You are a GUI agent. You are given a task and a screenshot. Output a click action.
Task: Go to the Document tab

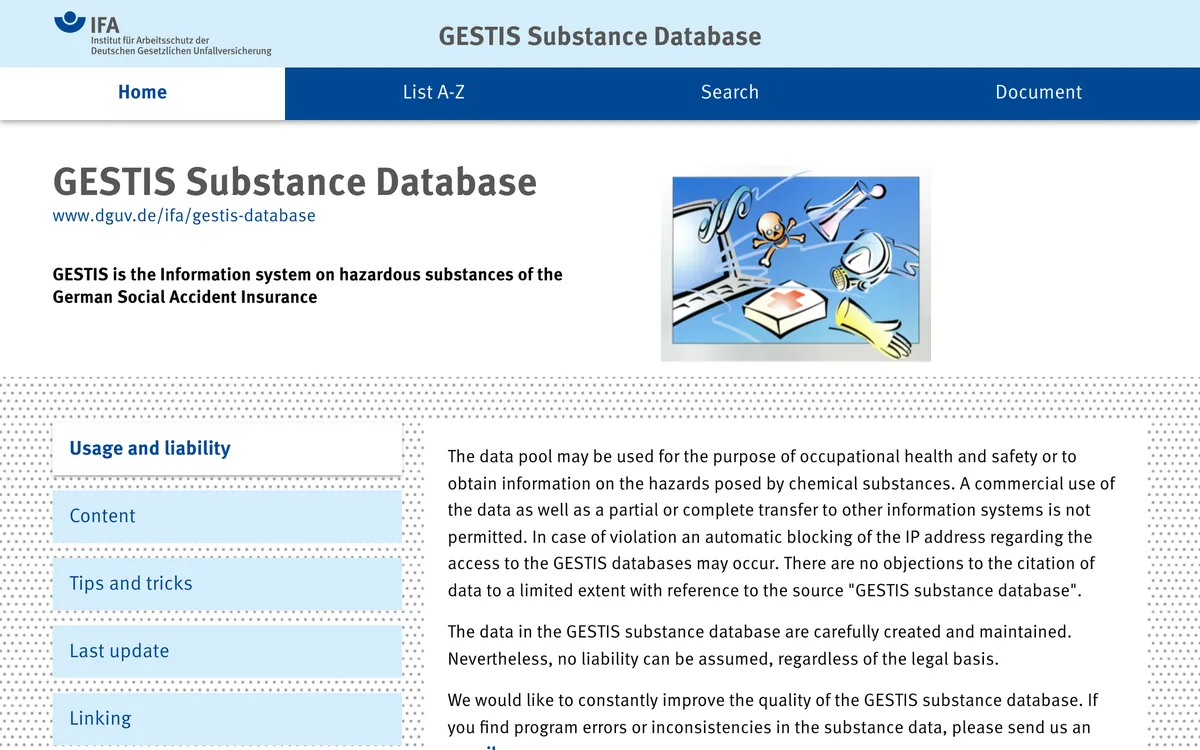point(1038,93)
